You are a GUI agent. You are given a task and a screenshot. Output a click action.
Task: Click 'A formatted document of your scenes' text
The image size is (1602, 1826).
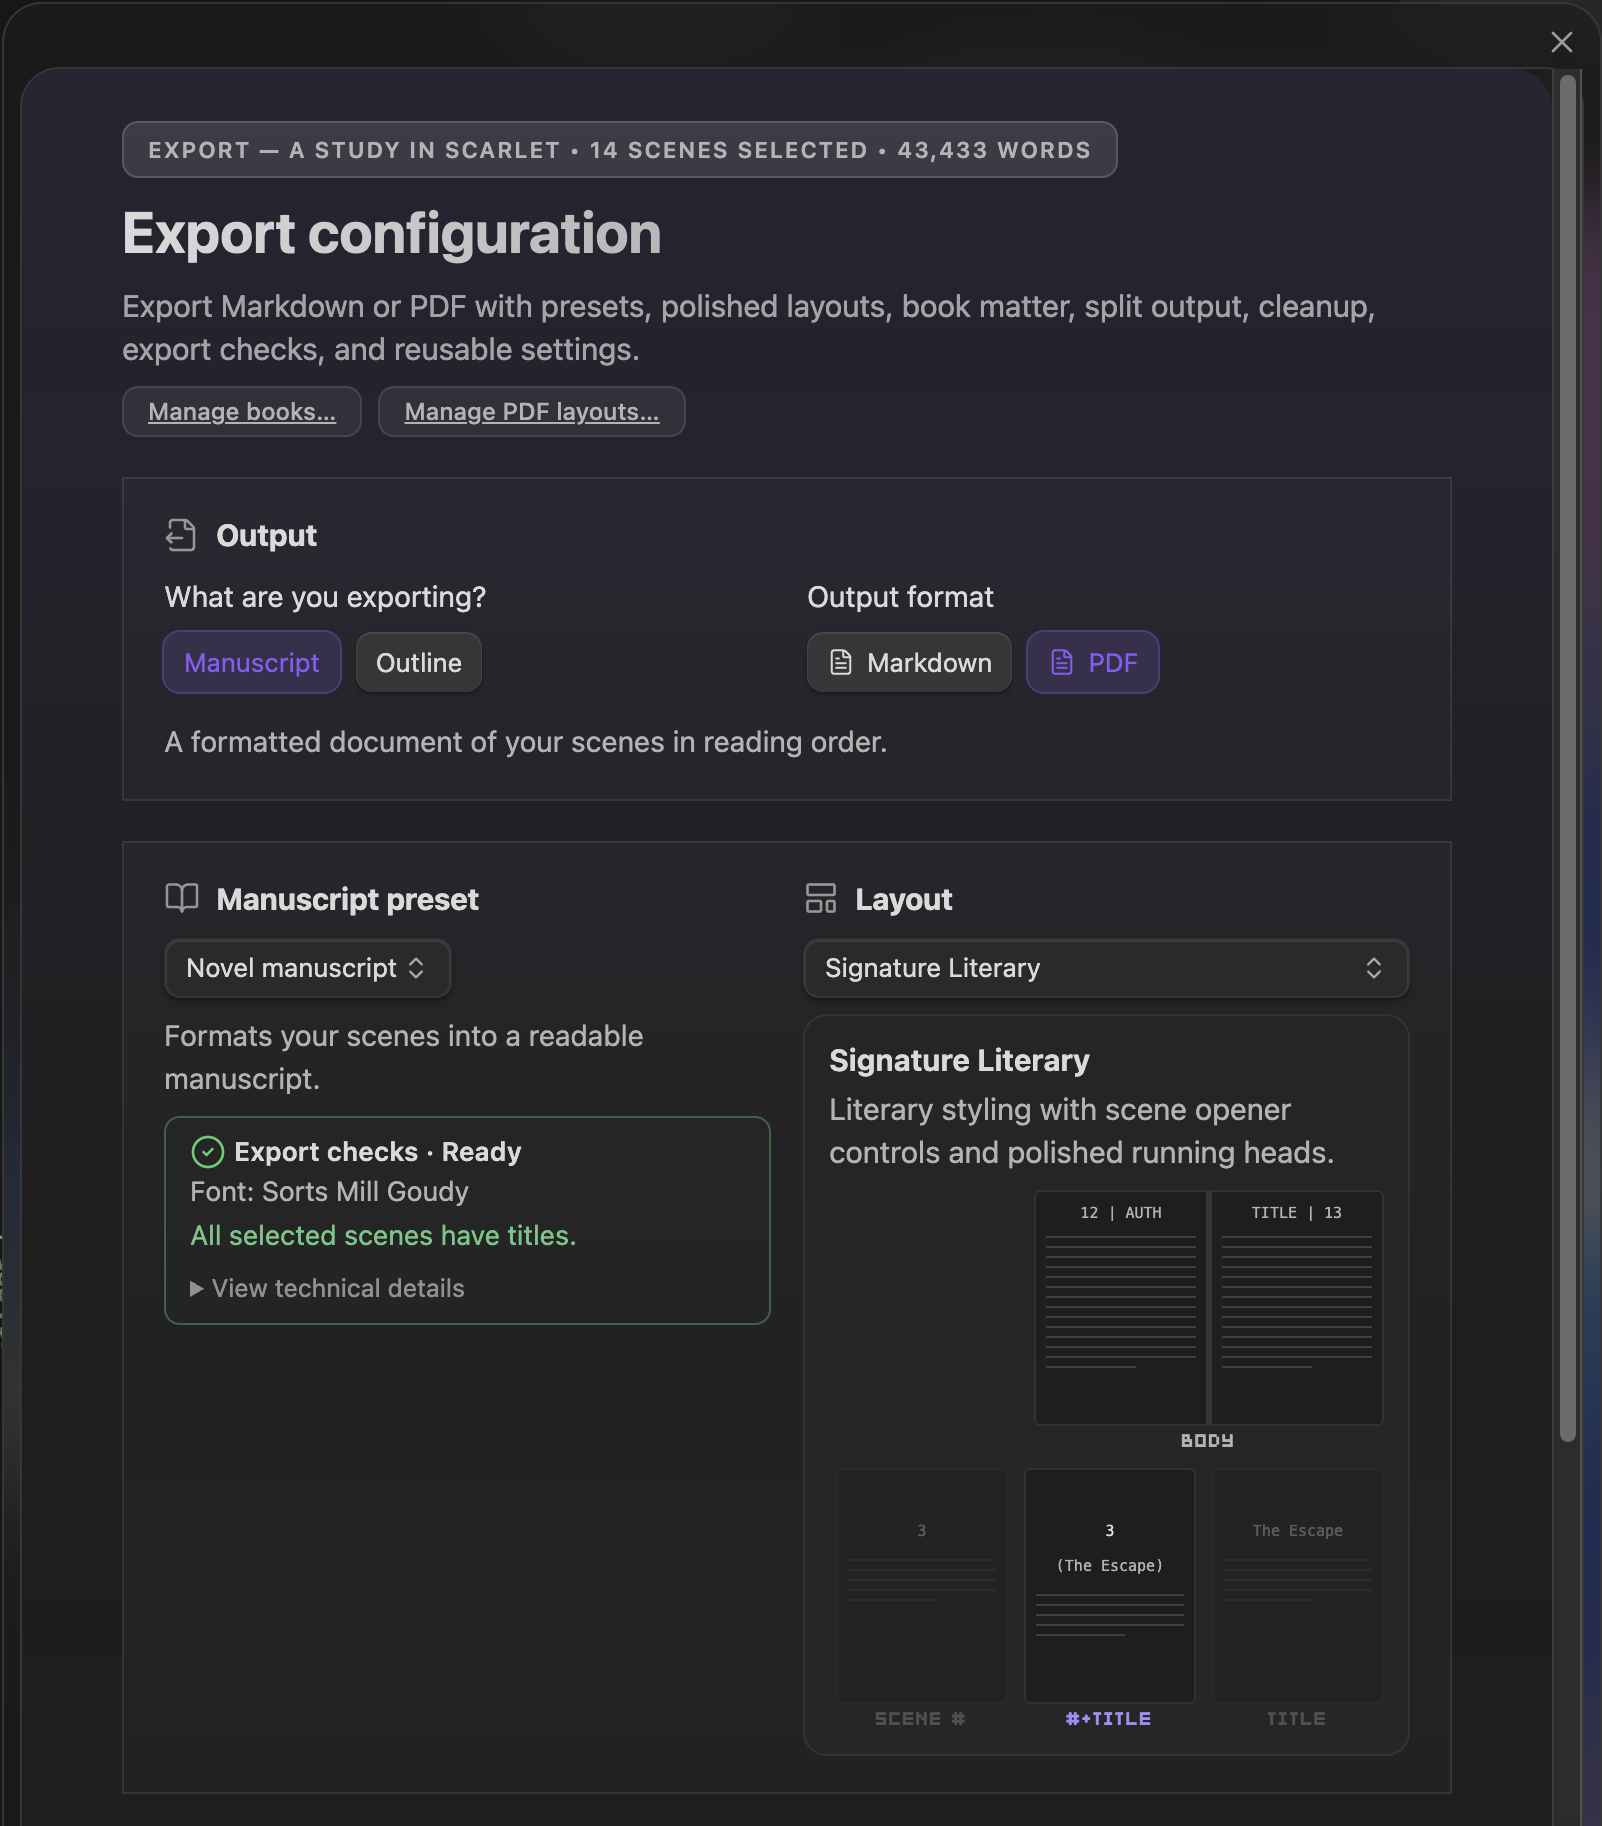[526, 742]
